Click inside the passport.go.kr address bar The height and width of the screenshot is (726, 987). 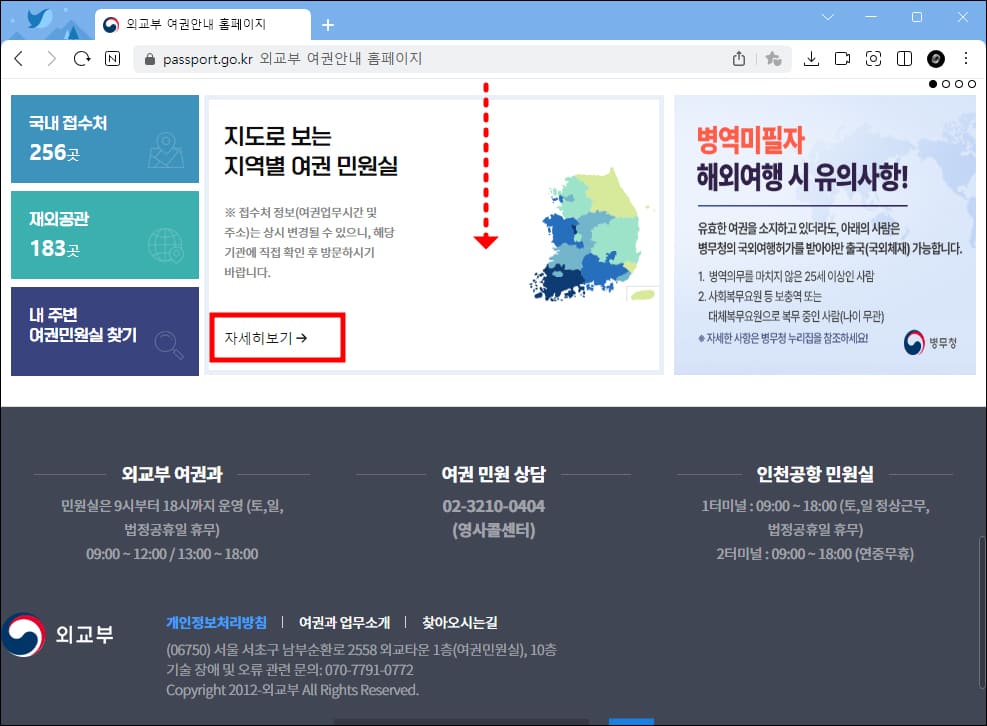(400, 59)
